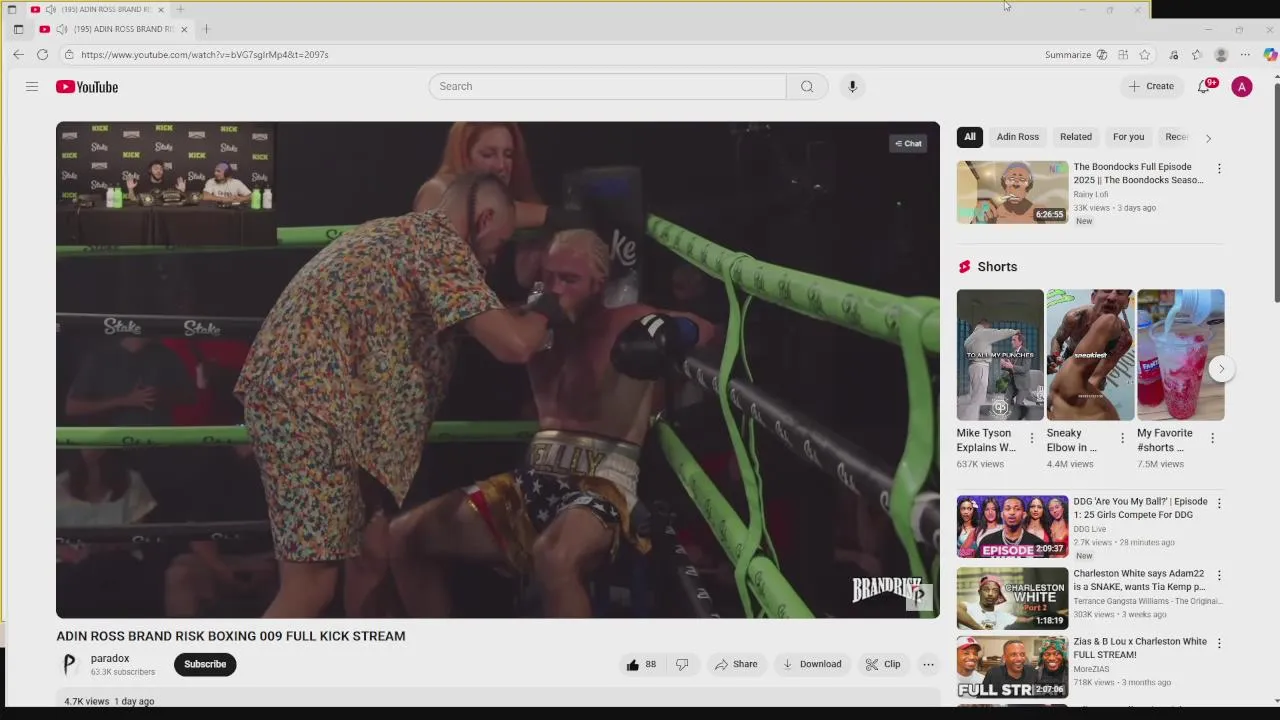
Task: Open Sneaky Elbow short thumbnail
Action: pos(1090,355)
